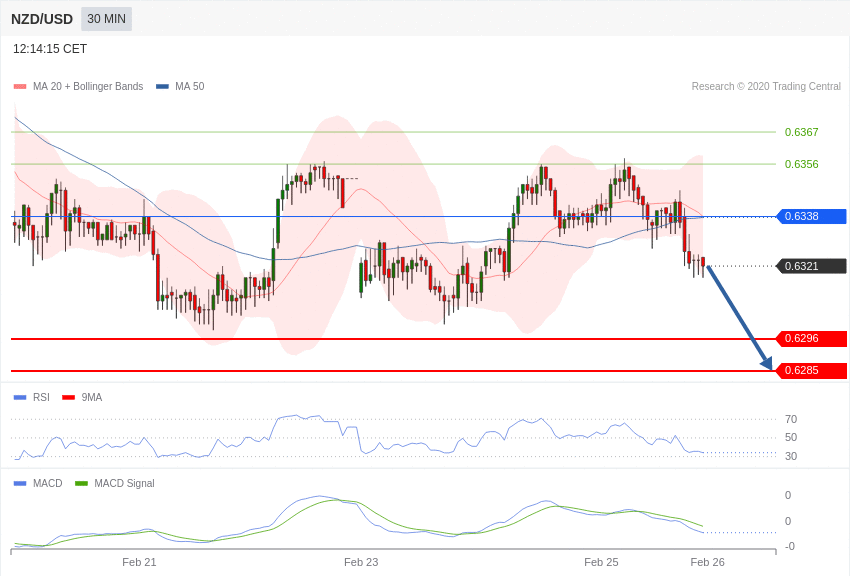Click the MA 20 + Bollinger Bands swatch
Image resolution: width=850 pixels, height=576 pixels.
point(20,87)
